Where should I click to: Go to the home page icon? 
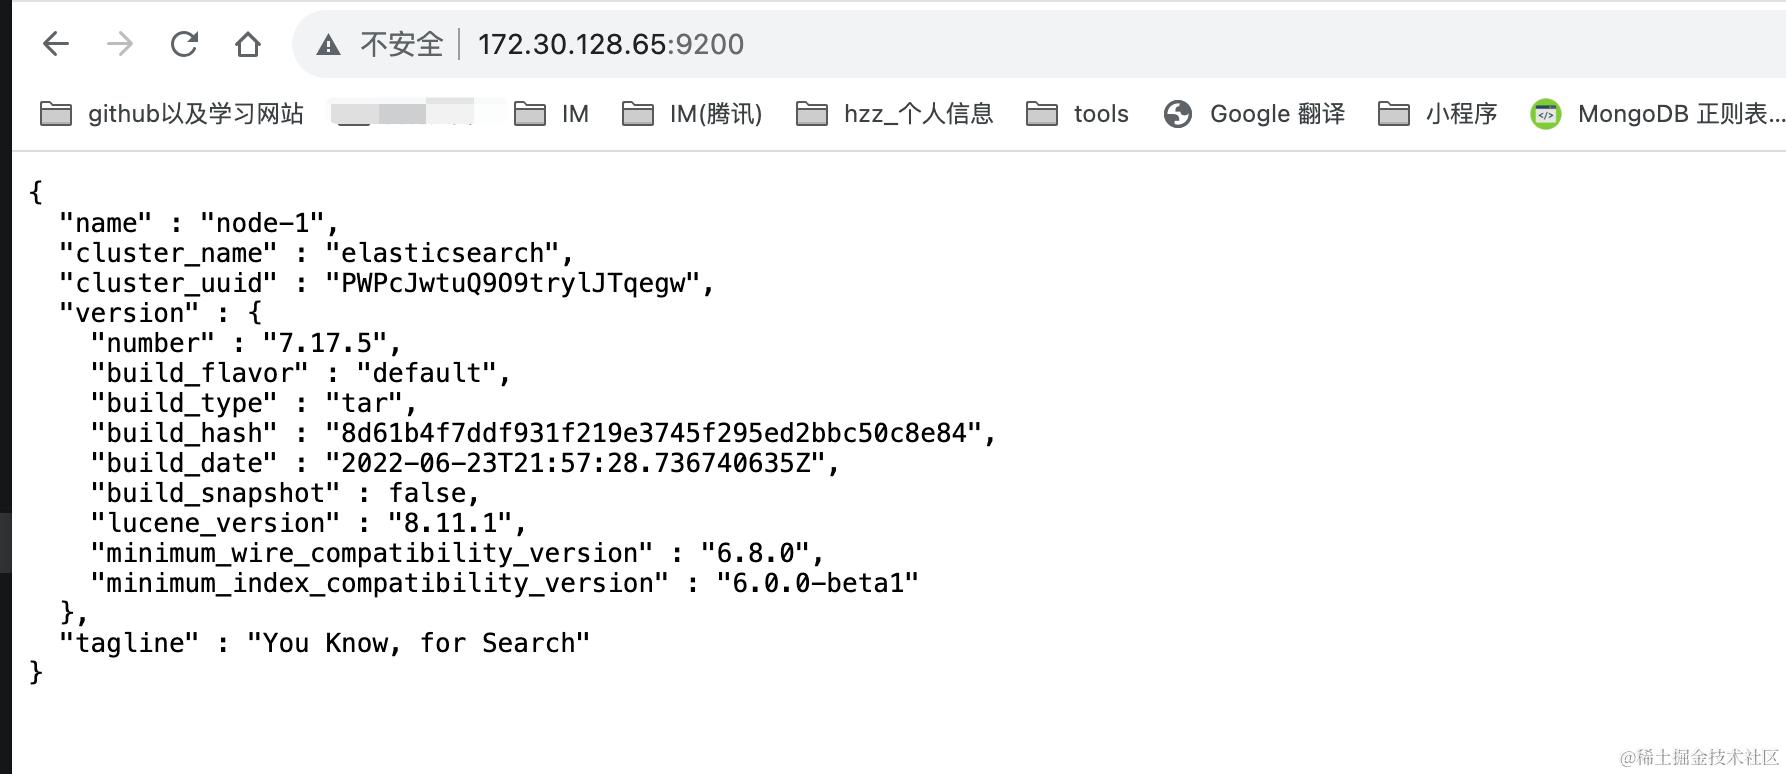pos(248,44)
